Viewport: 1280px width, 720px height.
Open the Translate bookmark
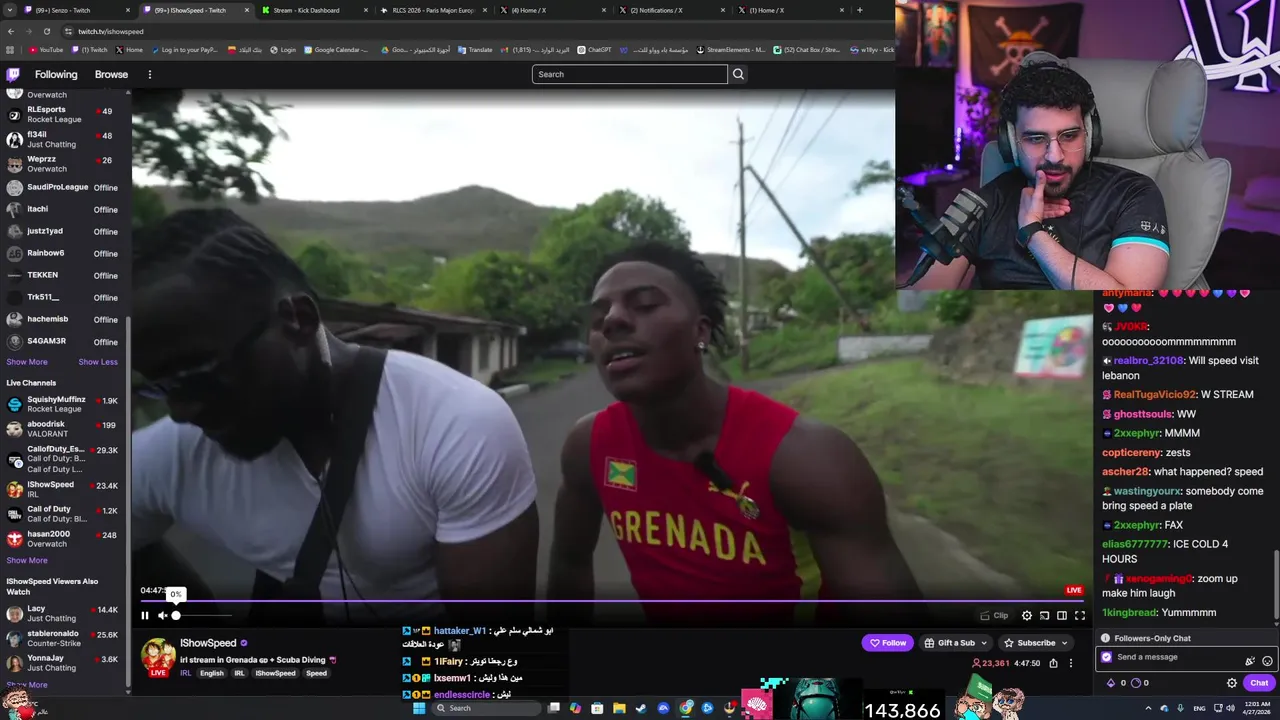[475, 49]
